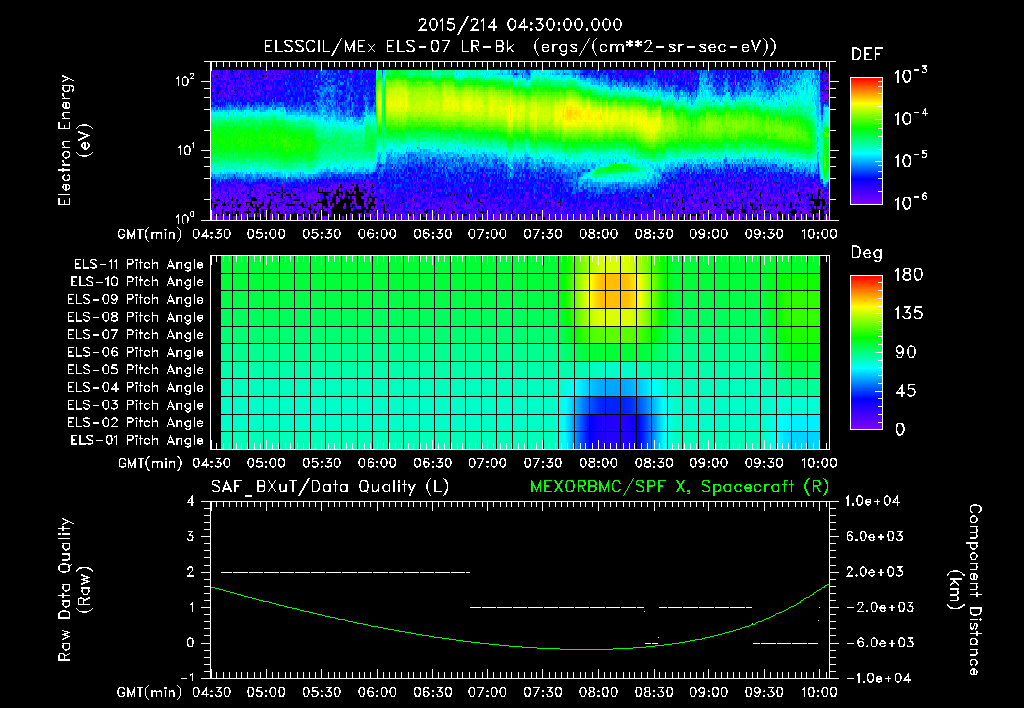Click the Raw Data Quality (Raw) axis label
This screenshot has width=1024, height=708.
pos(74,590)
